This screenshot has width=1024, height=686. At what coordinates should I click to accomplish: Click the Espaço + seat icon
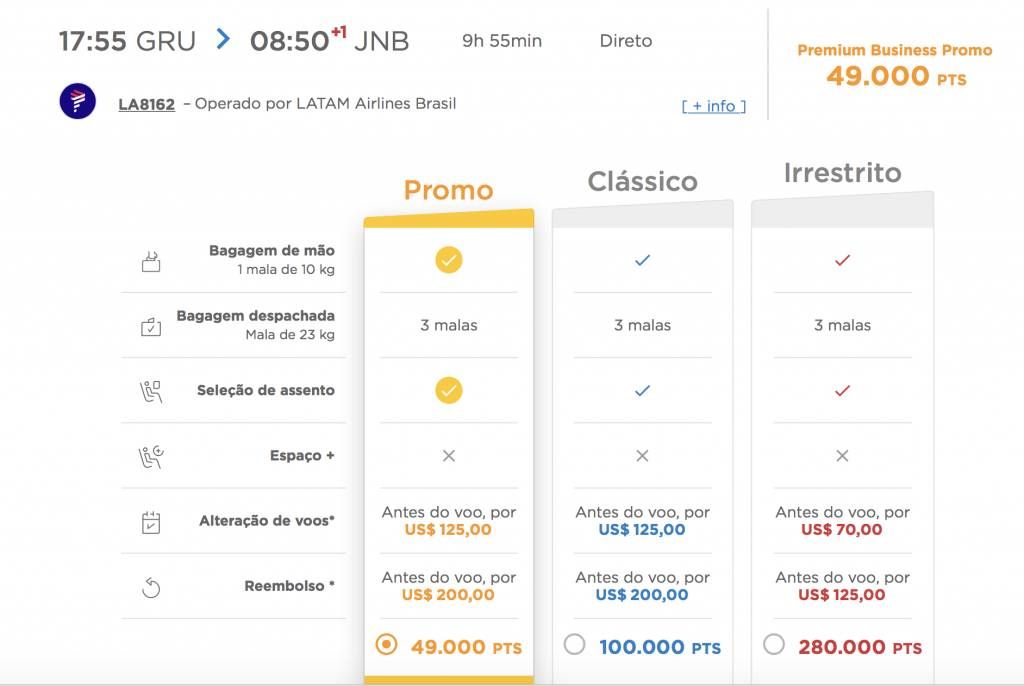151,457
